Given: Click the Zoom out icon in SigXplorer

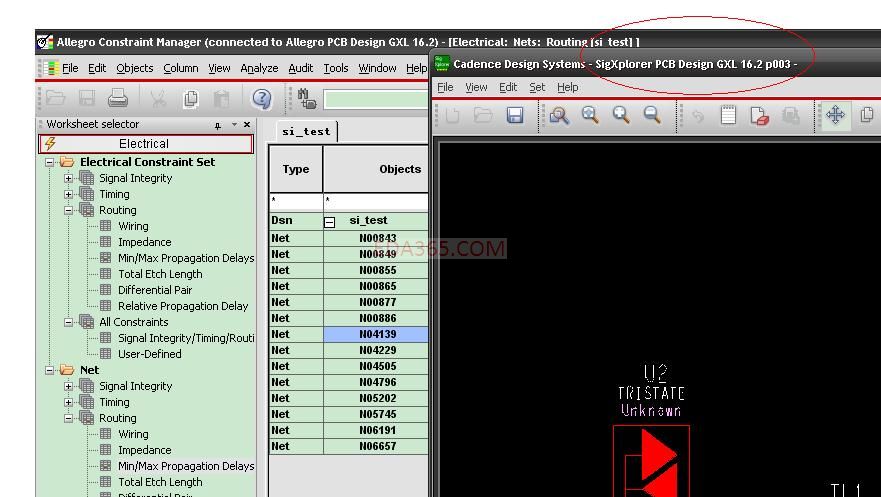Looking at the screenshot, I should [x=652, y=115].
